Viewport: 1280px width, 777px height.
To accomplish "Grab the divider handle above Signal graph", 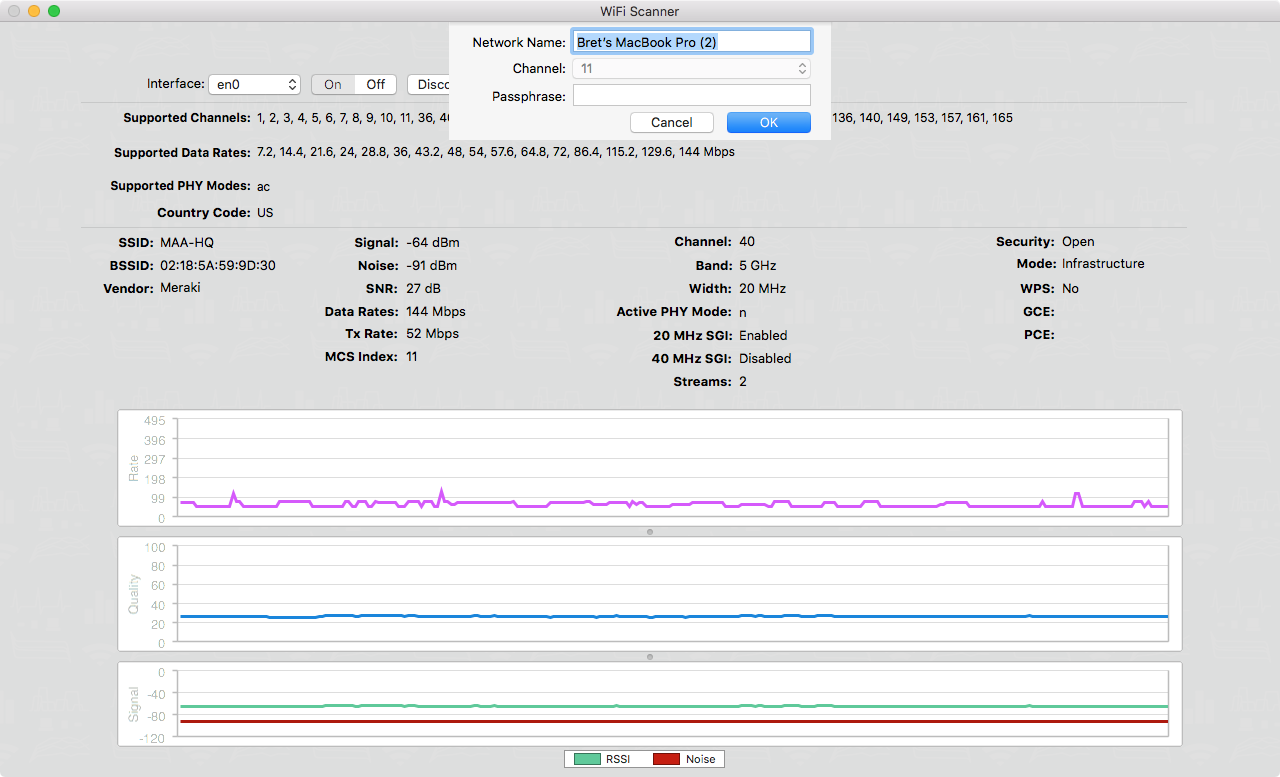I will 650,657.
